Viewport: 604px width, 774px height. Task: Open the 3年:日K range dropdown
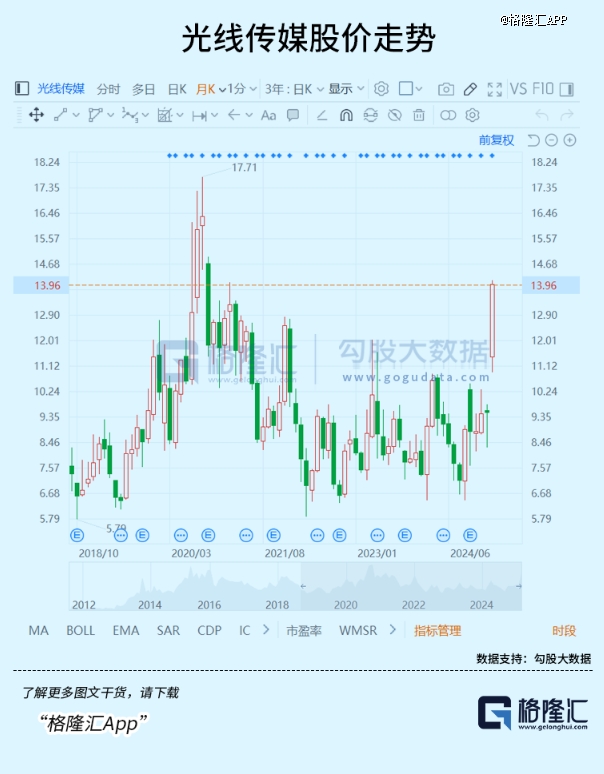pyautogui.click(x=290, y=89)
